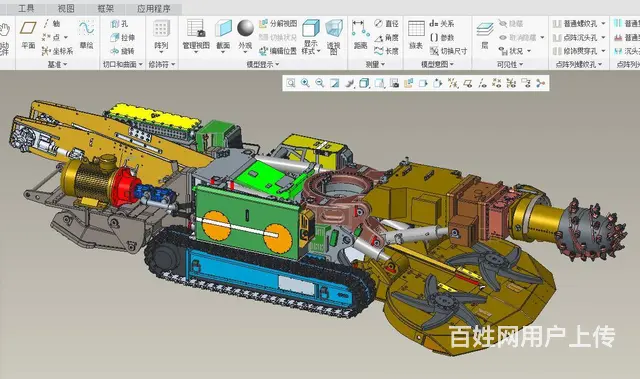This screenshot has width=640, height=379.
Task: Select the 距离 distance measure tool
Action: click(x=360, y=35)
